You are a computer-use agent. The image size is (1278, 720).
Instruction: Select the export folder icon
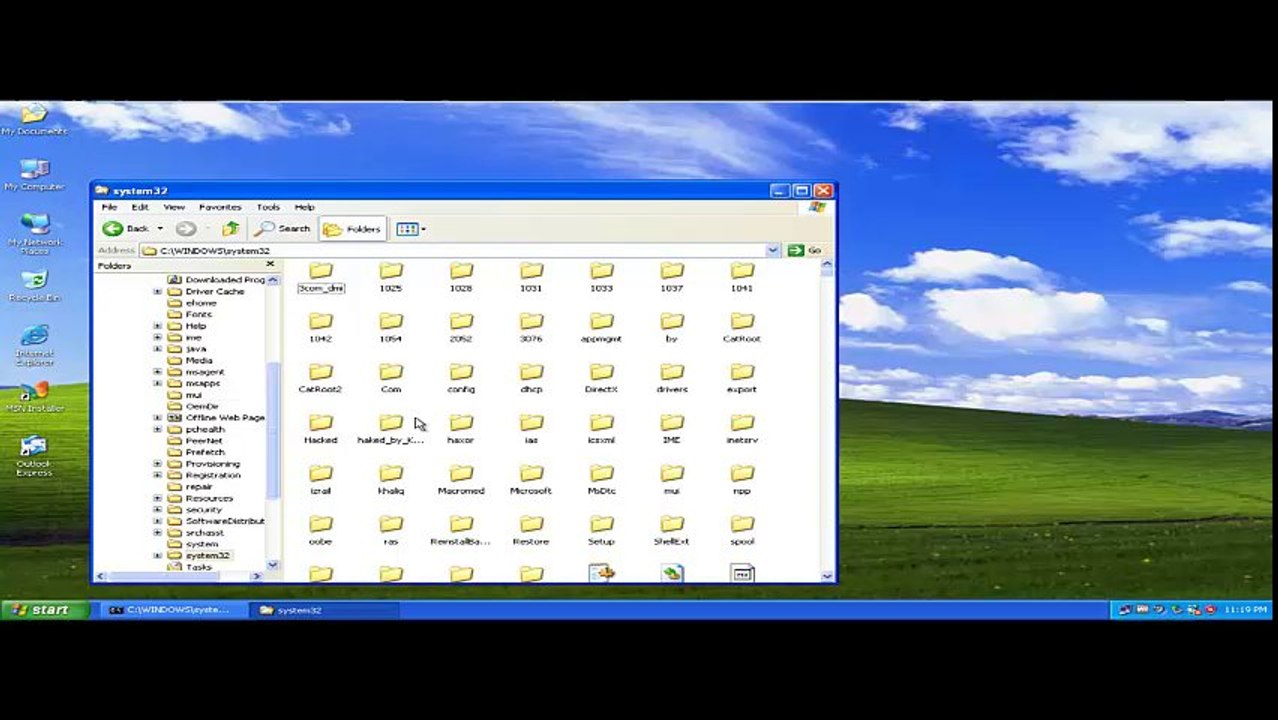[742, 372]
